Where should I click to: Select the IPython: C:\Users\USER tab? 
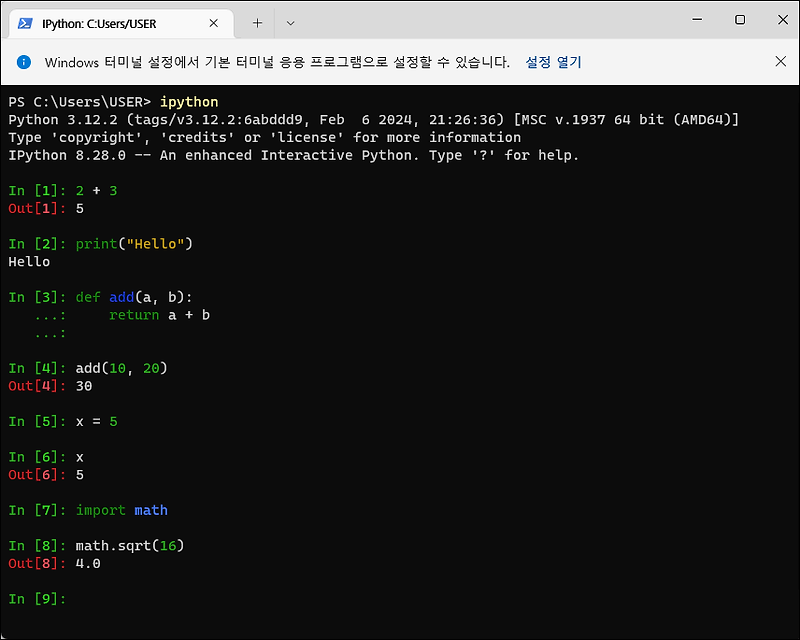120,22
